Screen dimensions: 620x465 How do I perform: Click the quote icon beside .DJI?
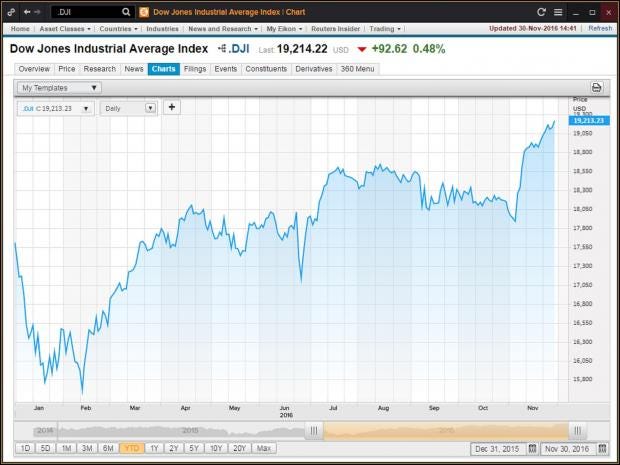[222, 49]
